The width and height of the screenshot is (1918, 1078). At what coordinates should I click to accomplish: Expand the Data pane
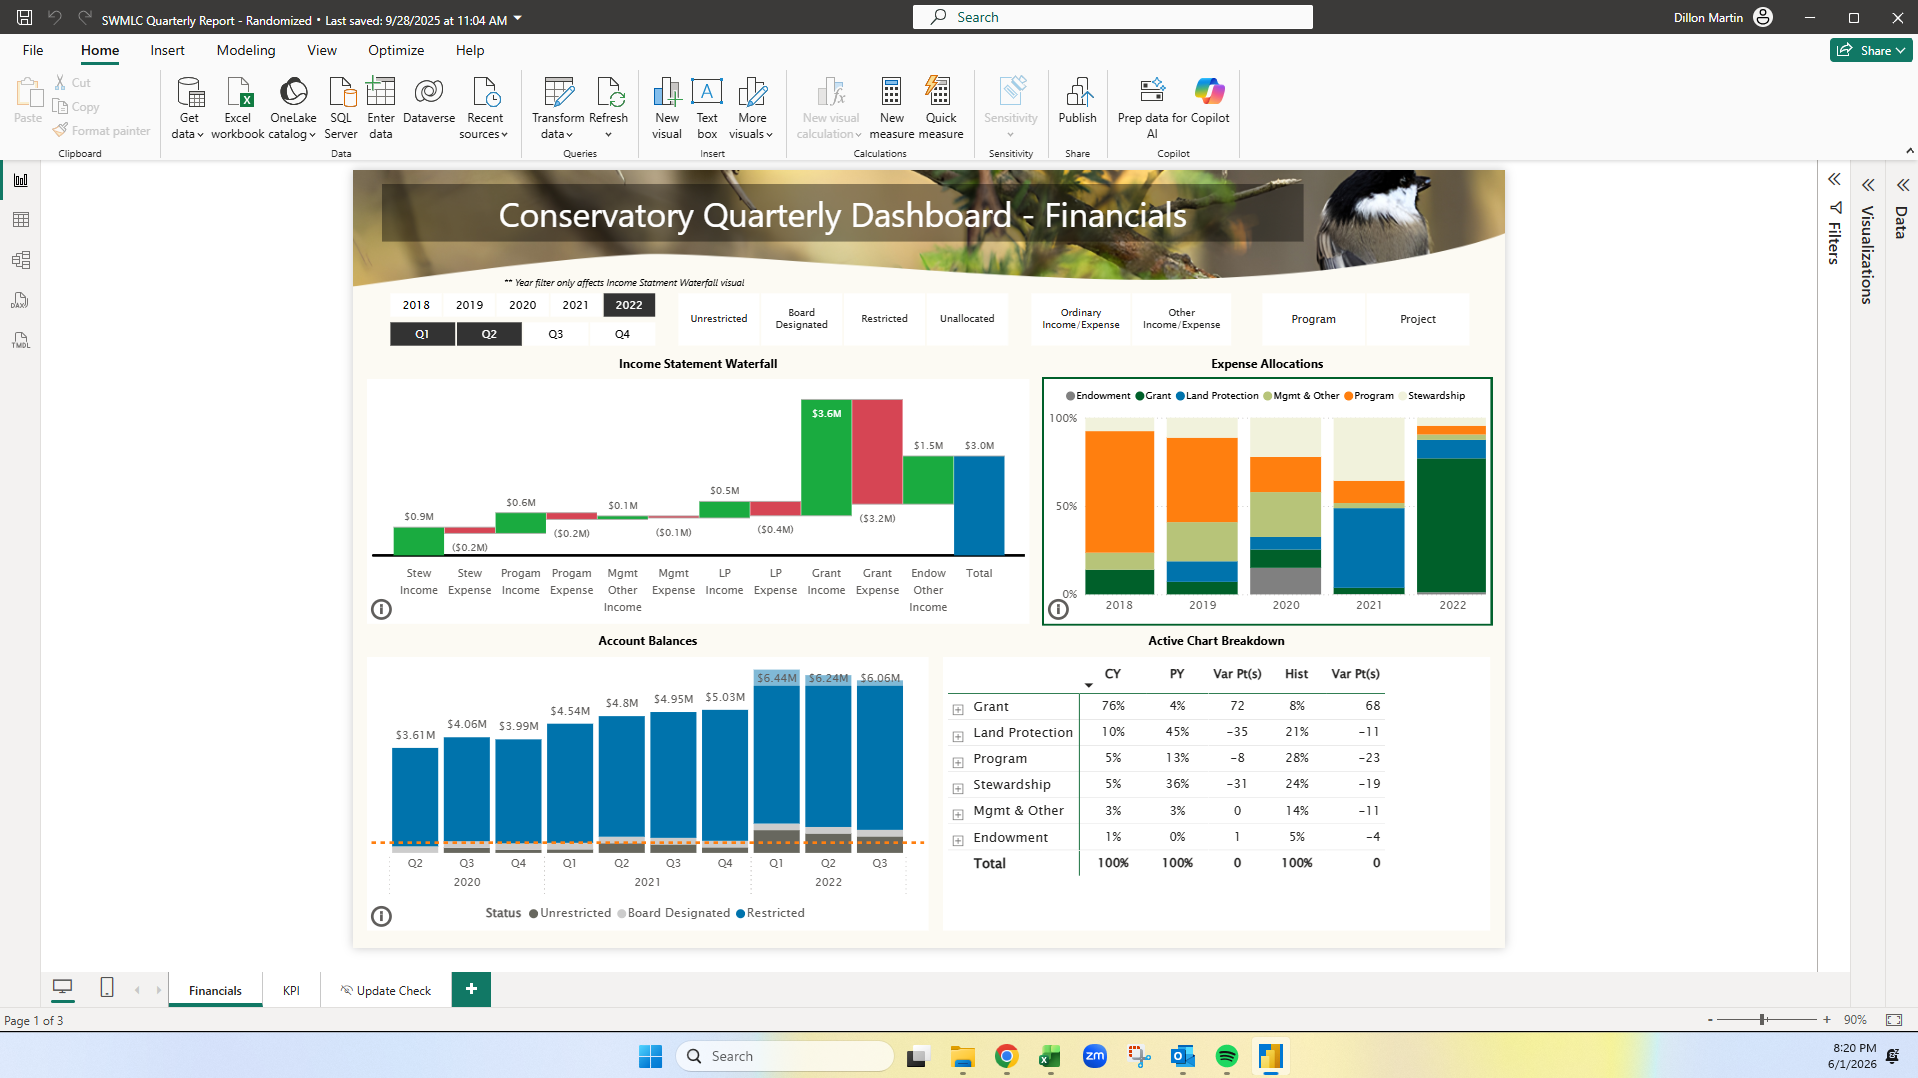(x=1903, y=185)
